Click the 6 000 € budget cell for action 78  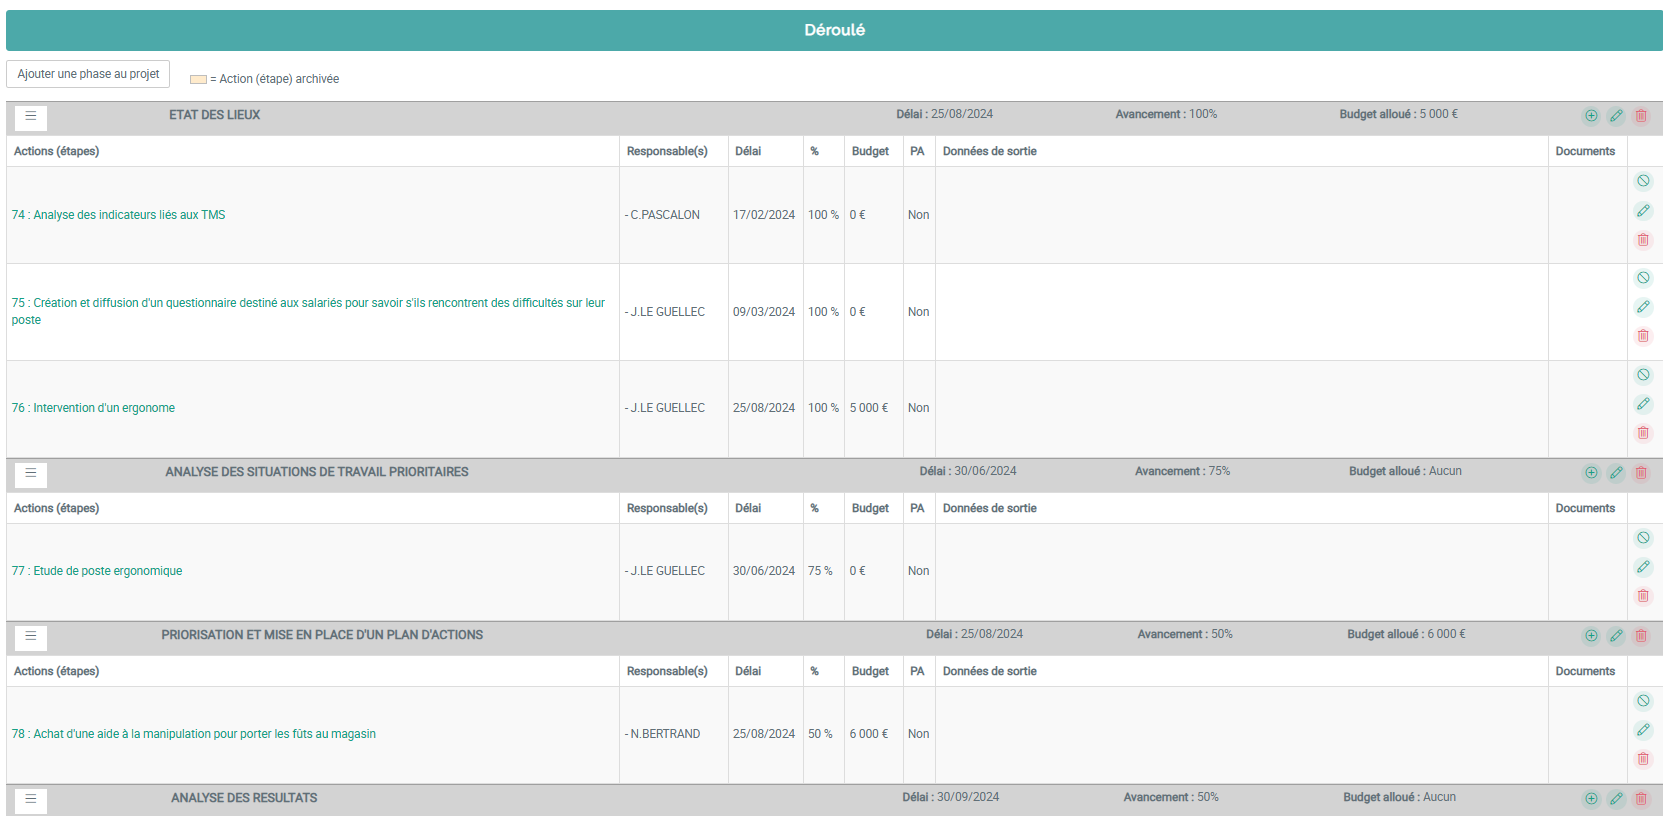pyautogui.click(x=874, y=734)
